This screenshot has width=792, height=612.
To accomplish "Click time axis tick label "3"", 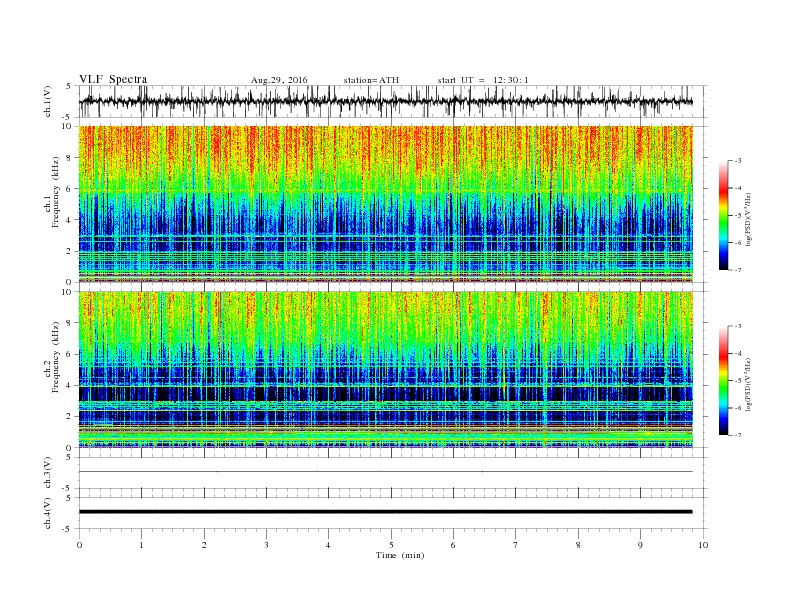I will coord(266,545).
